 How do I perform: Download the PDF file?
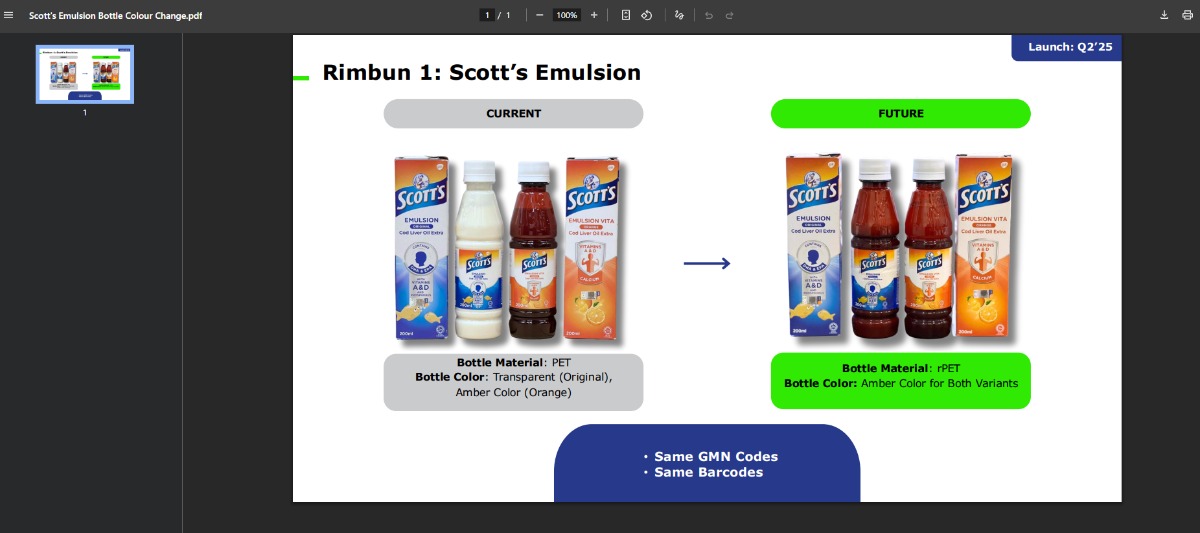[x=1164, y=15]
